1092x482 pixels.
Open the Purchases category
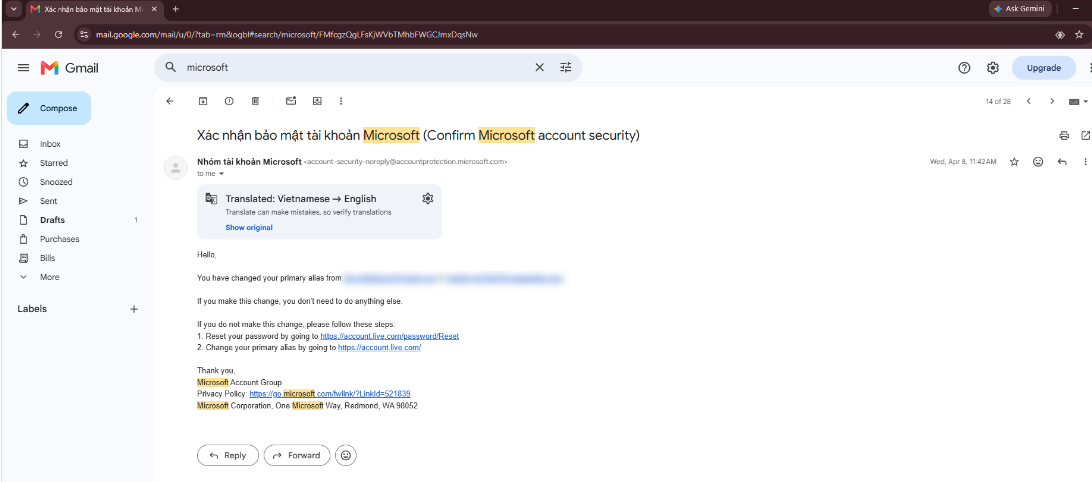[59, 239]
